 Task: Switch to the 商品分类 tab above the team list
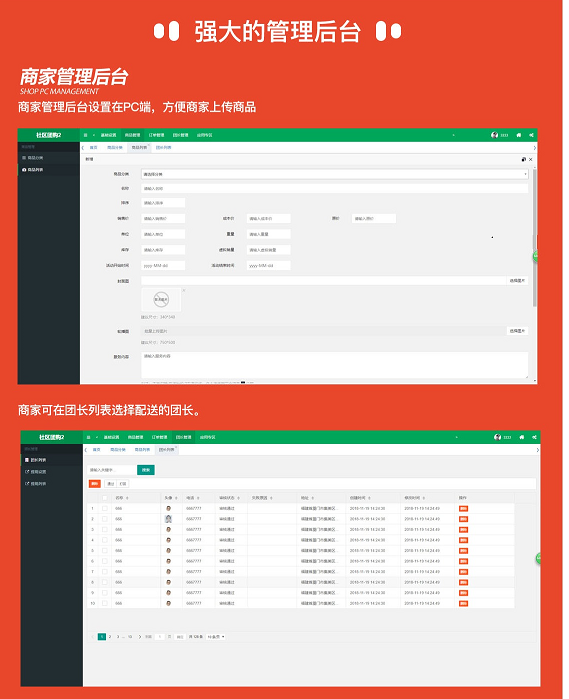pyautogui.click(x=118, y=450)
